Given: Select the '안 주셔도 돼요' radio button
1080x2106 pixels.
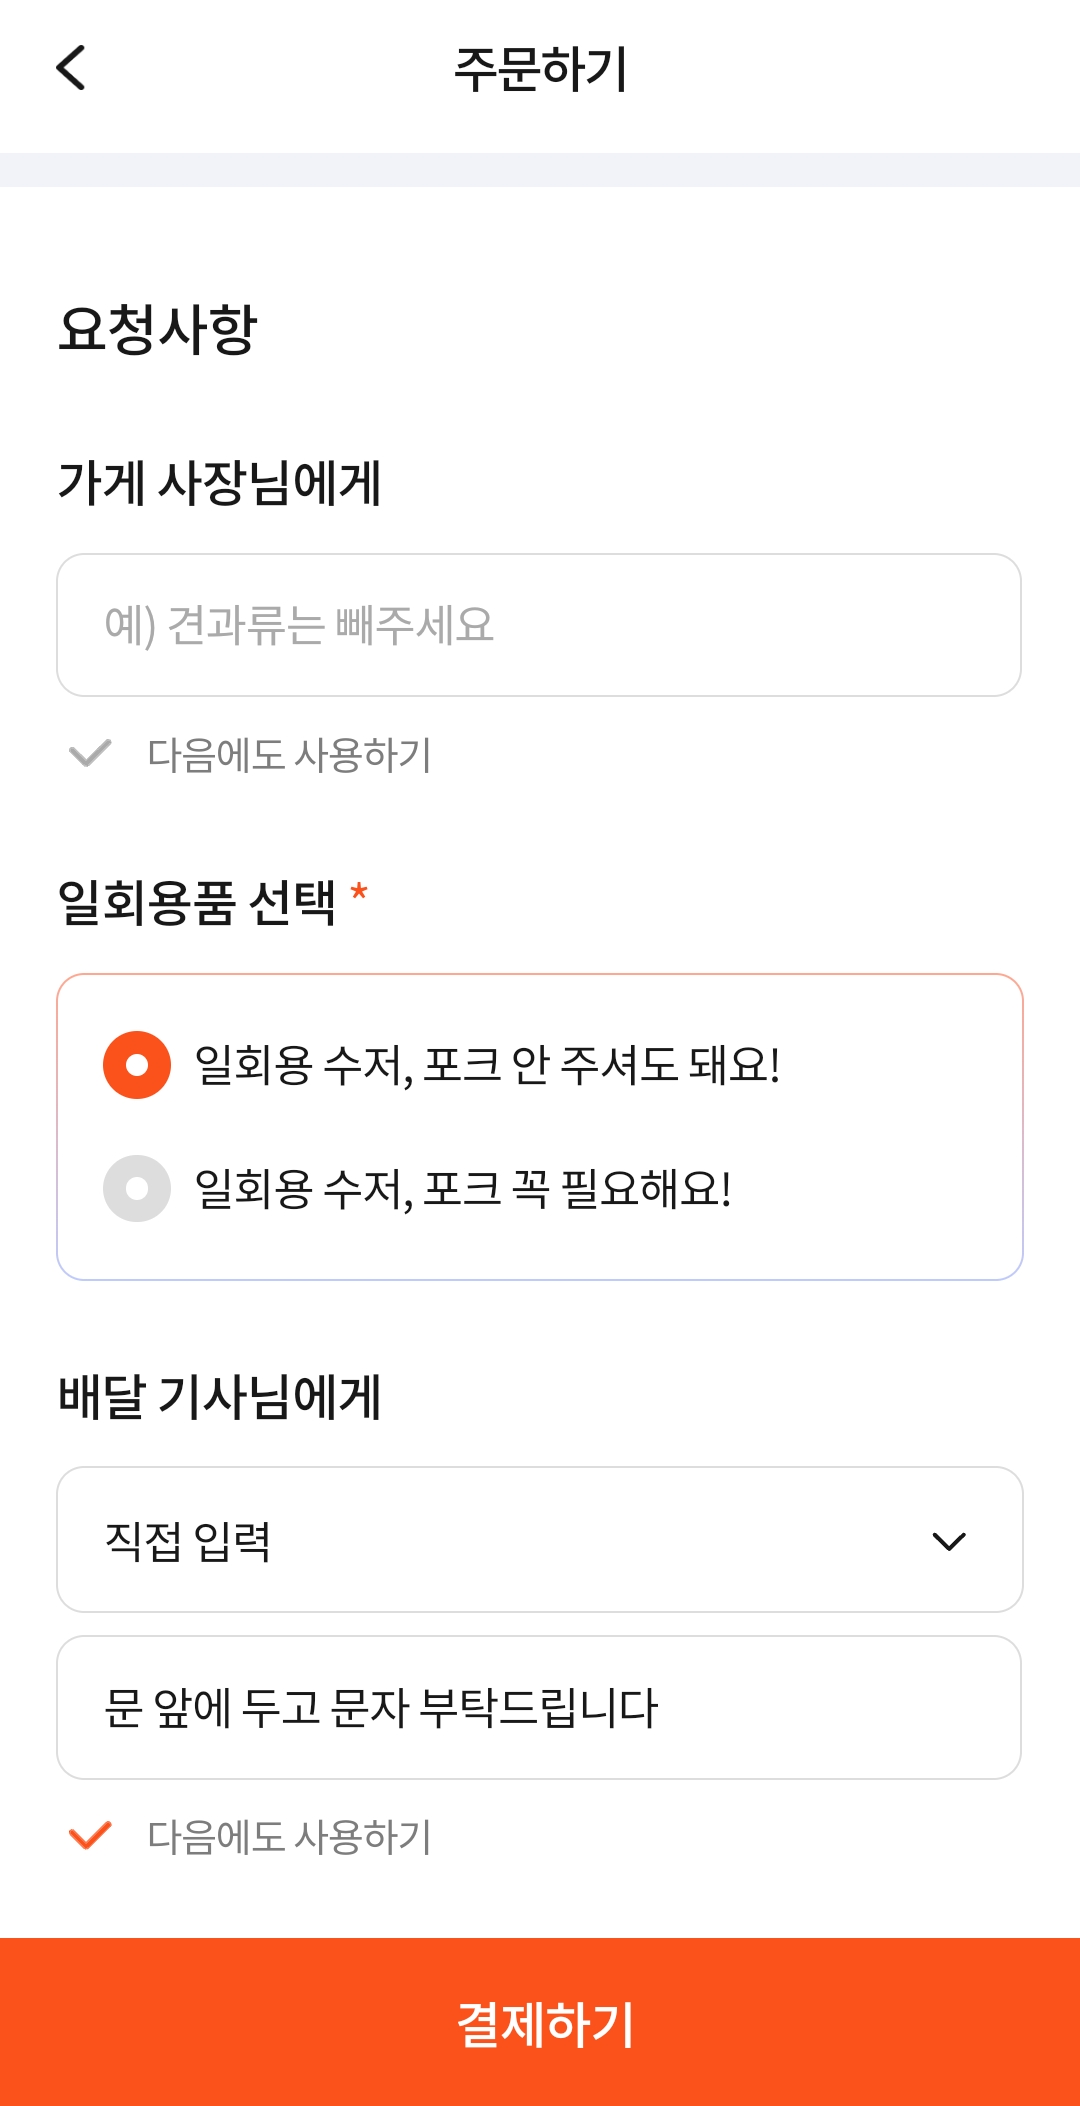Looking at the screenshot, I should (137, 1065).
